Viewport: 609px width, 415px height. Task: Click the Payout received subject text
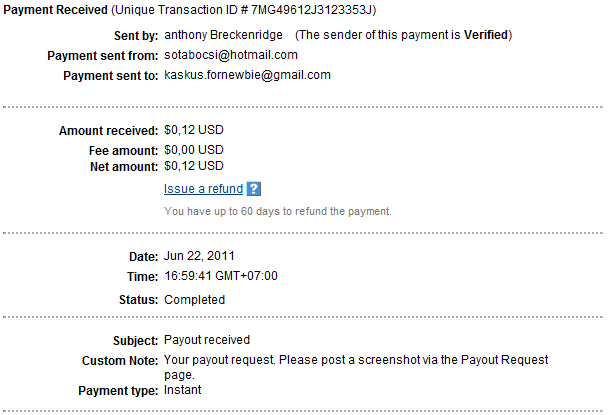207,340
